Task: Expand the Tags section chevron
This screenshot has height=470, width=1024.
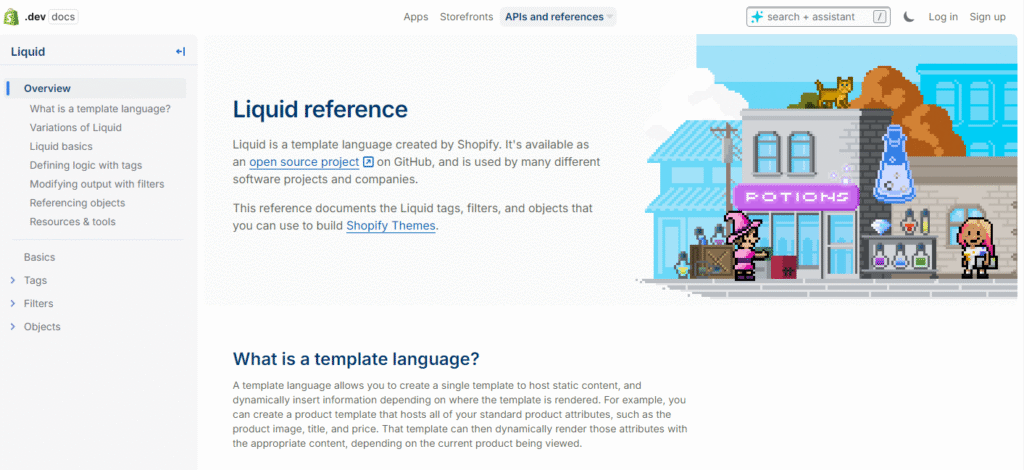Action: coord(12,281)
